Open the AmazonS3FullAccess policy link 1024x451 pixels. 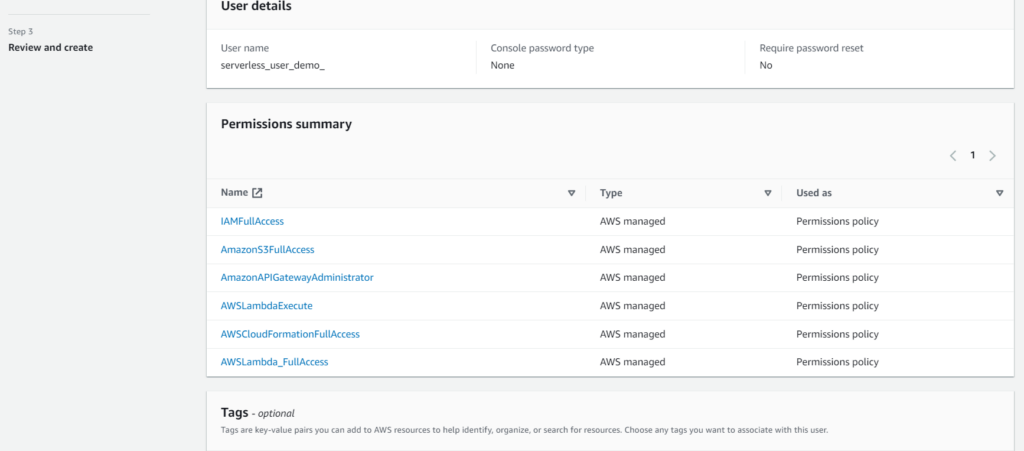(x=267, y=249)
